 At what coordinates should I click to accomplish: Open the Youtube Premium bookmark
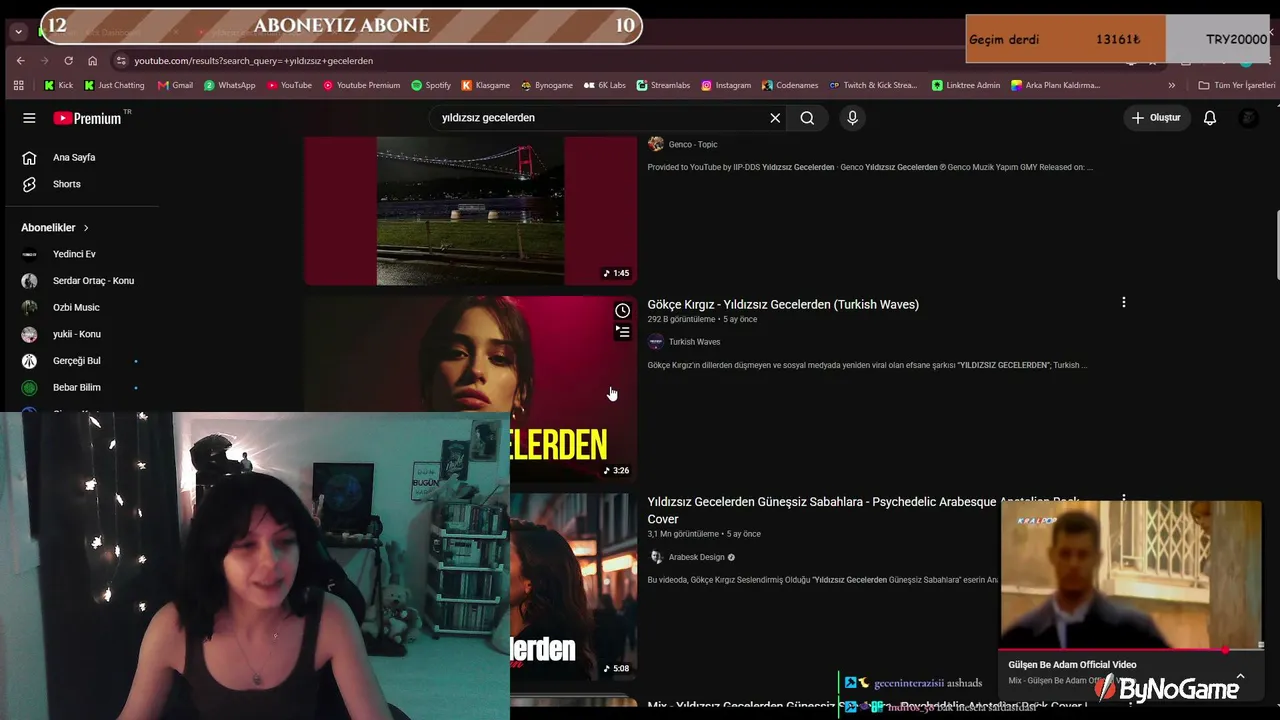point(361,85)
